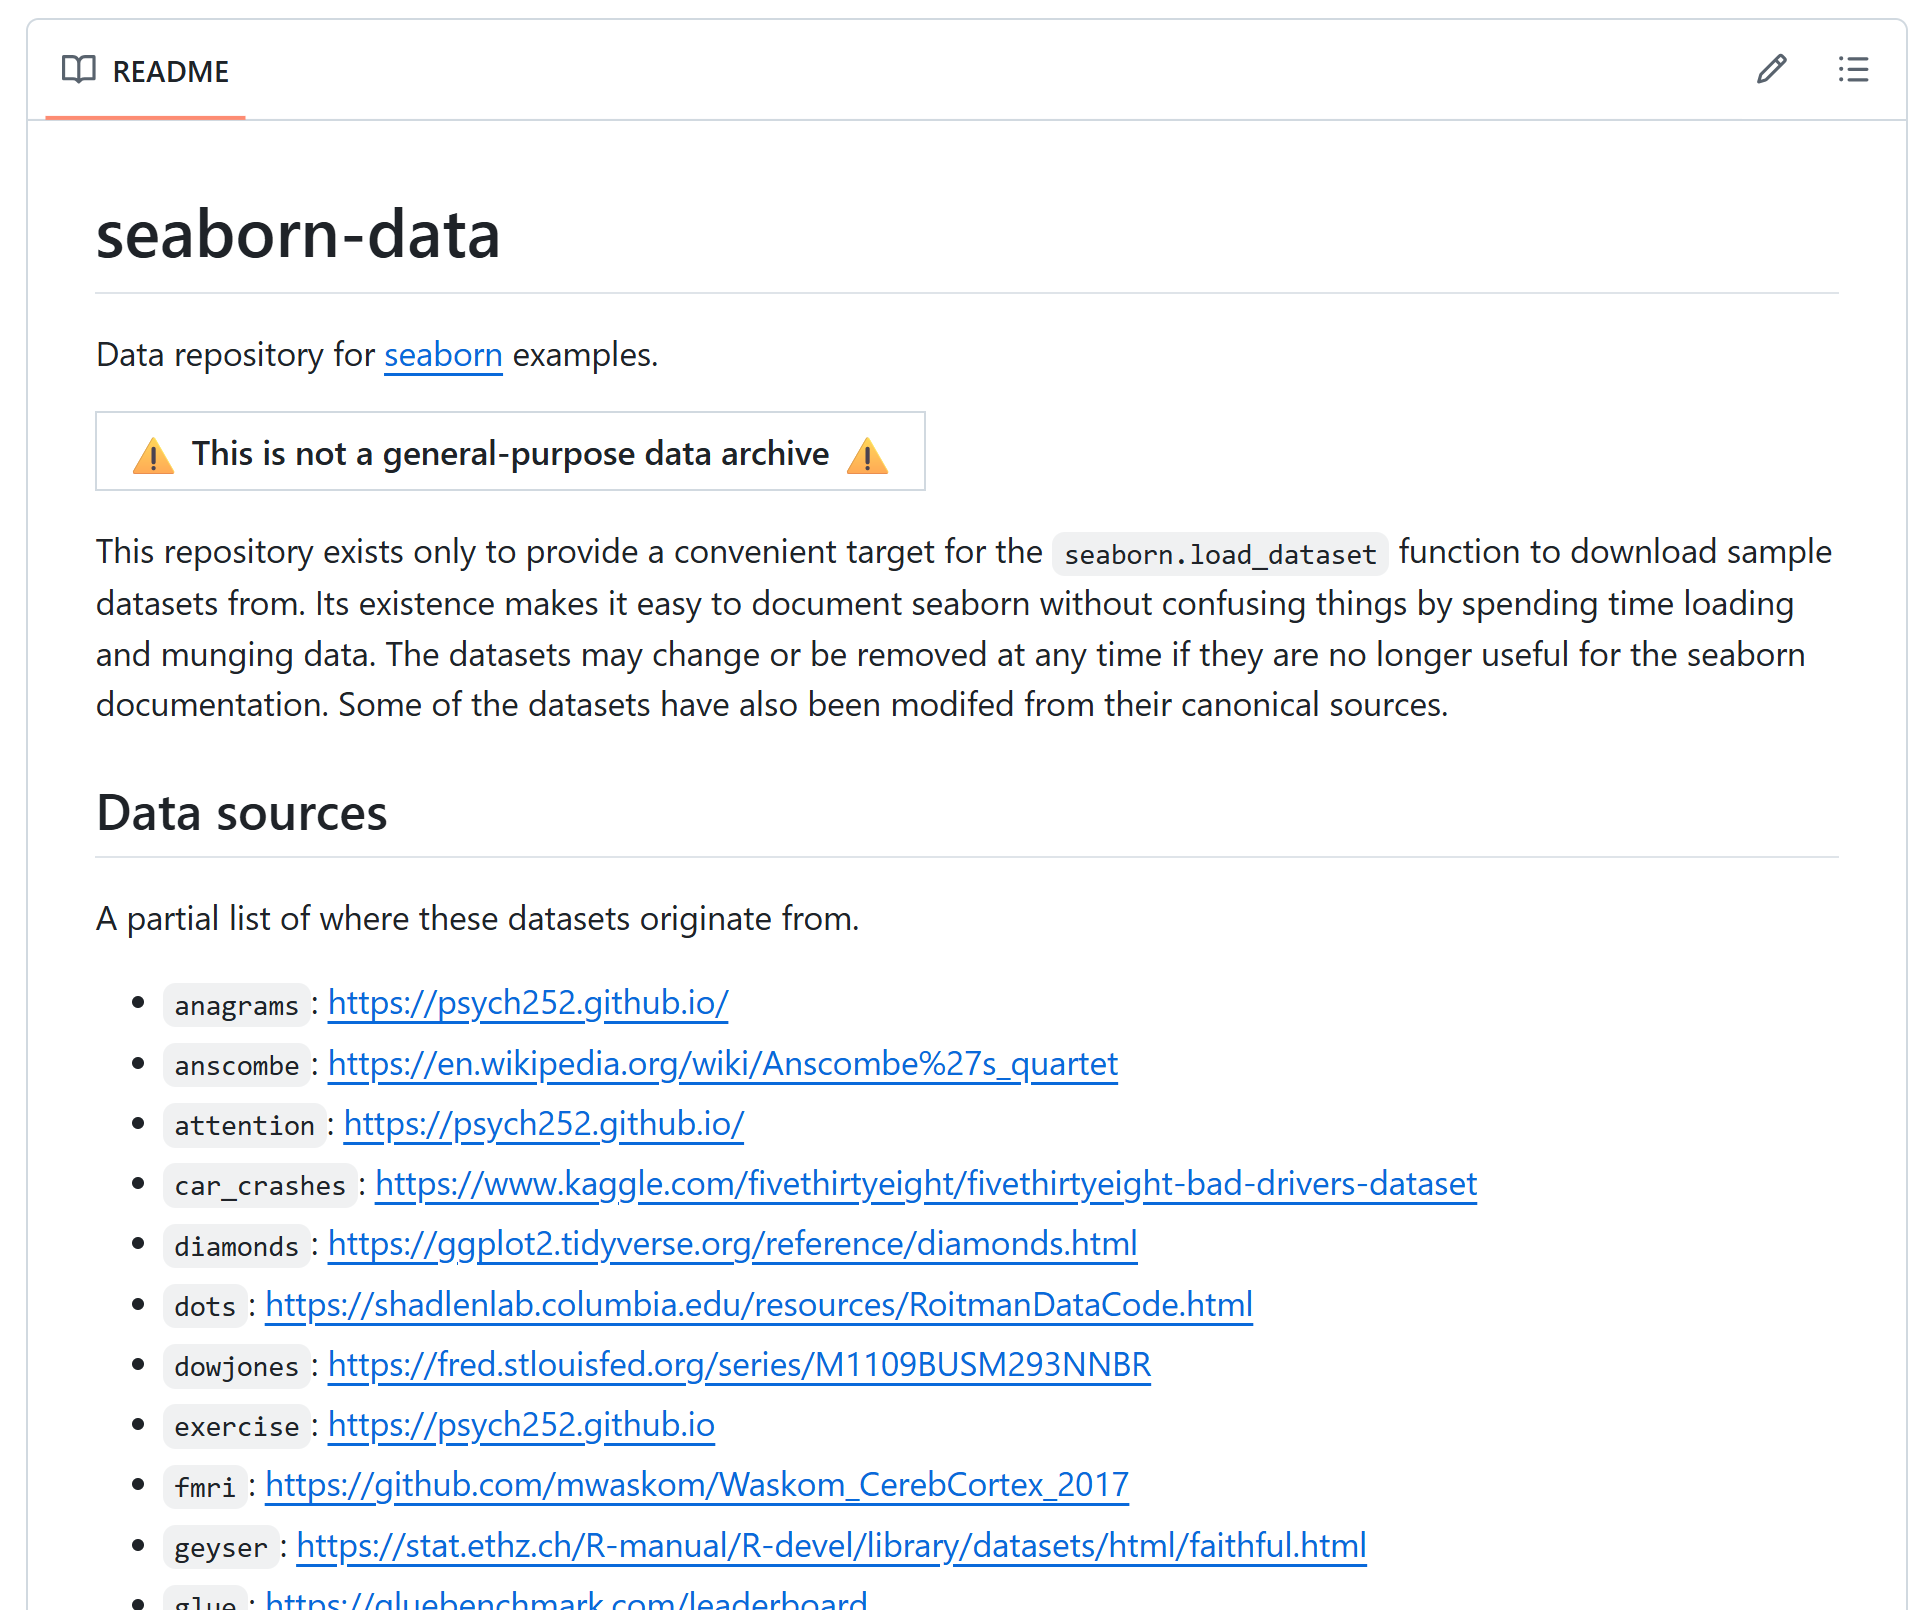Click the left warning triangle icon
This screenshot has width=1918, height=1610.
click(x=153, y=455)
